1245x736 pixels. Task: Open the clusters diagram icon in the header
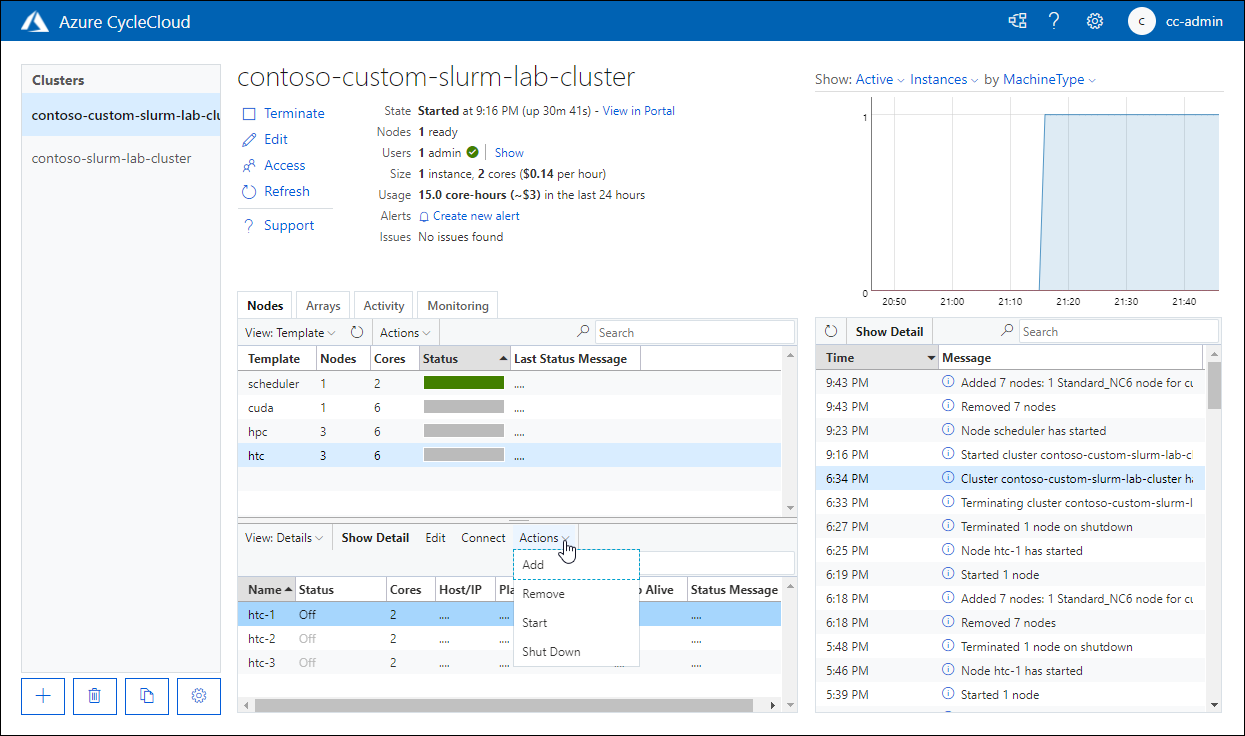click(x=1017, y=20)
